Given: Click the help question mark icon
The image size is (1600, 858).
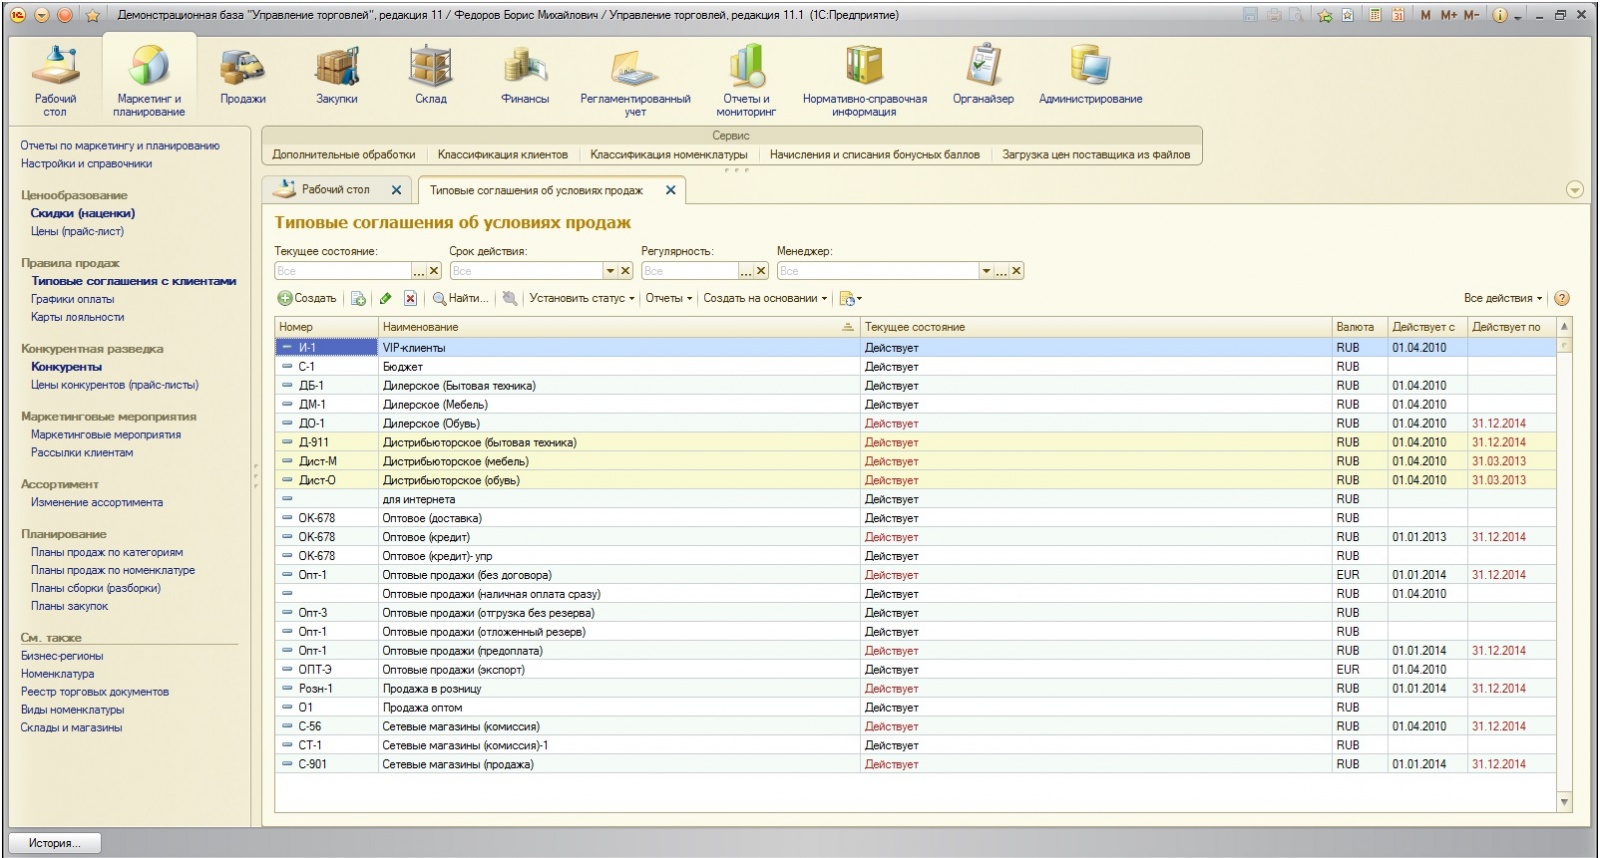Looking at the screenshot, I should (x=1562, y=298).
